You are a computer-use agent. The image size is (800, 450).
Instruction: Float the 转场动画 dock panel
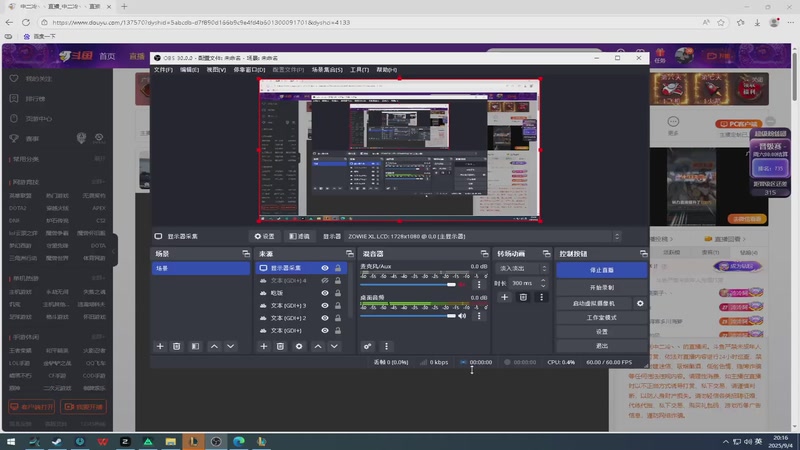pyautogui.click(x=546, y=254)
